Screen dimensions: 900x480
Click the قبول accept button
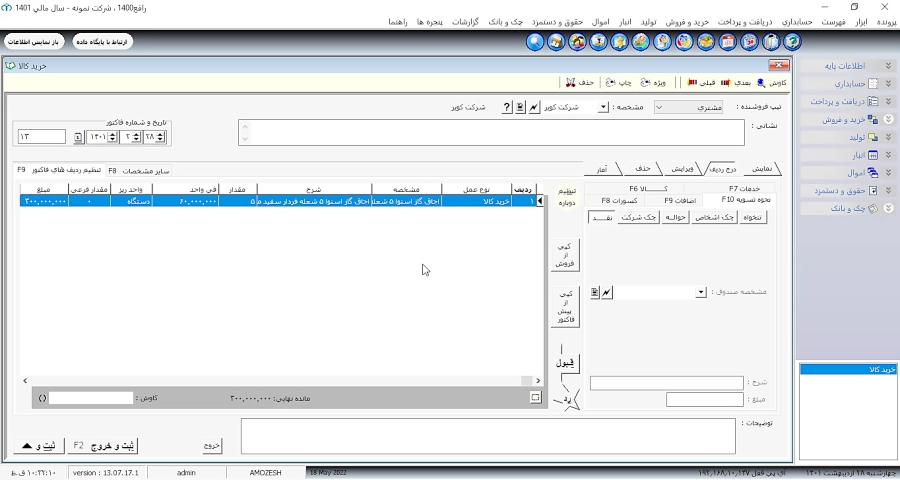tap(565, 363)
